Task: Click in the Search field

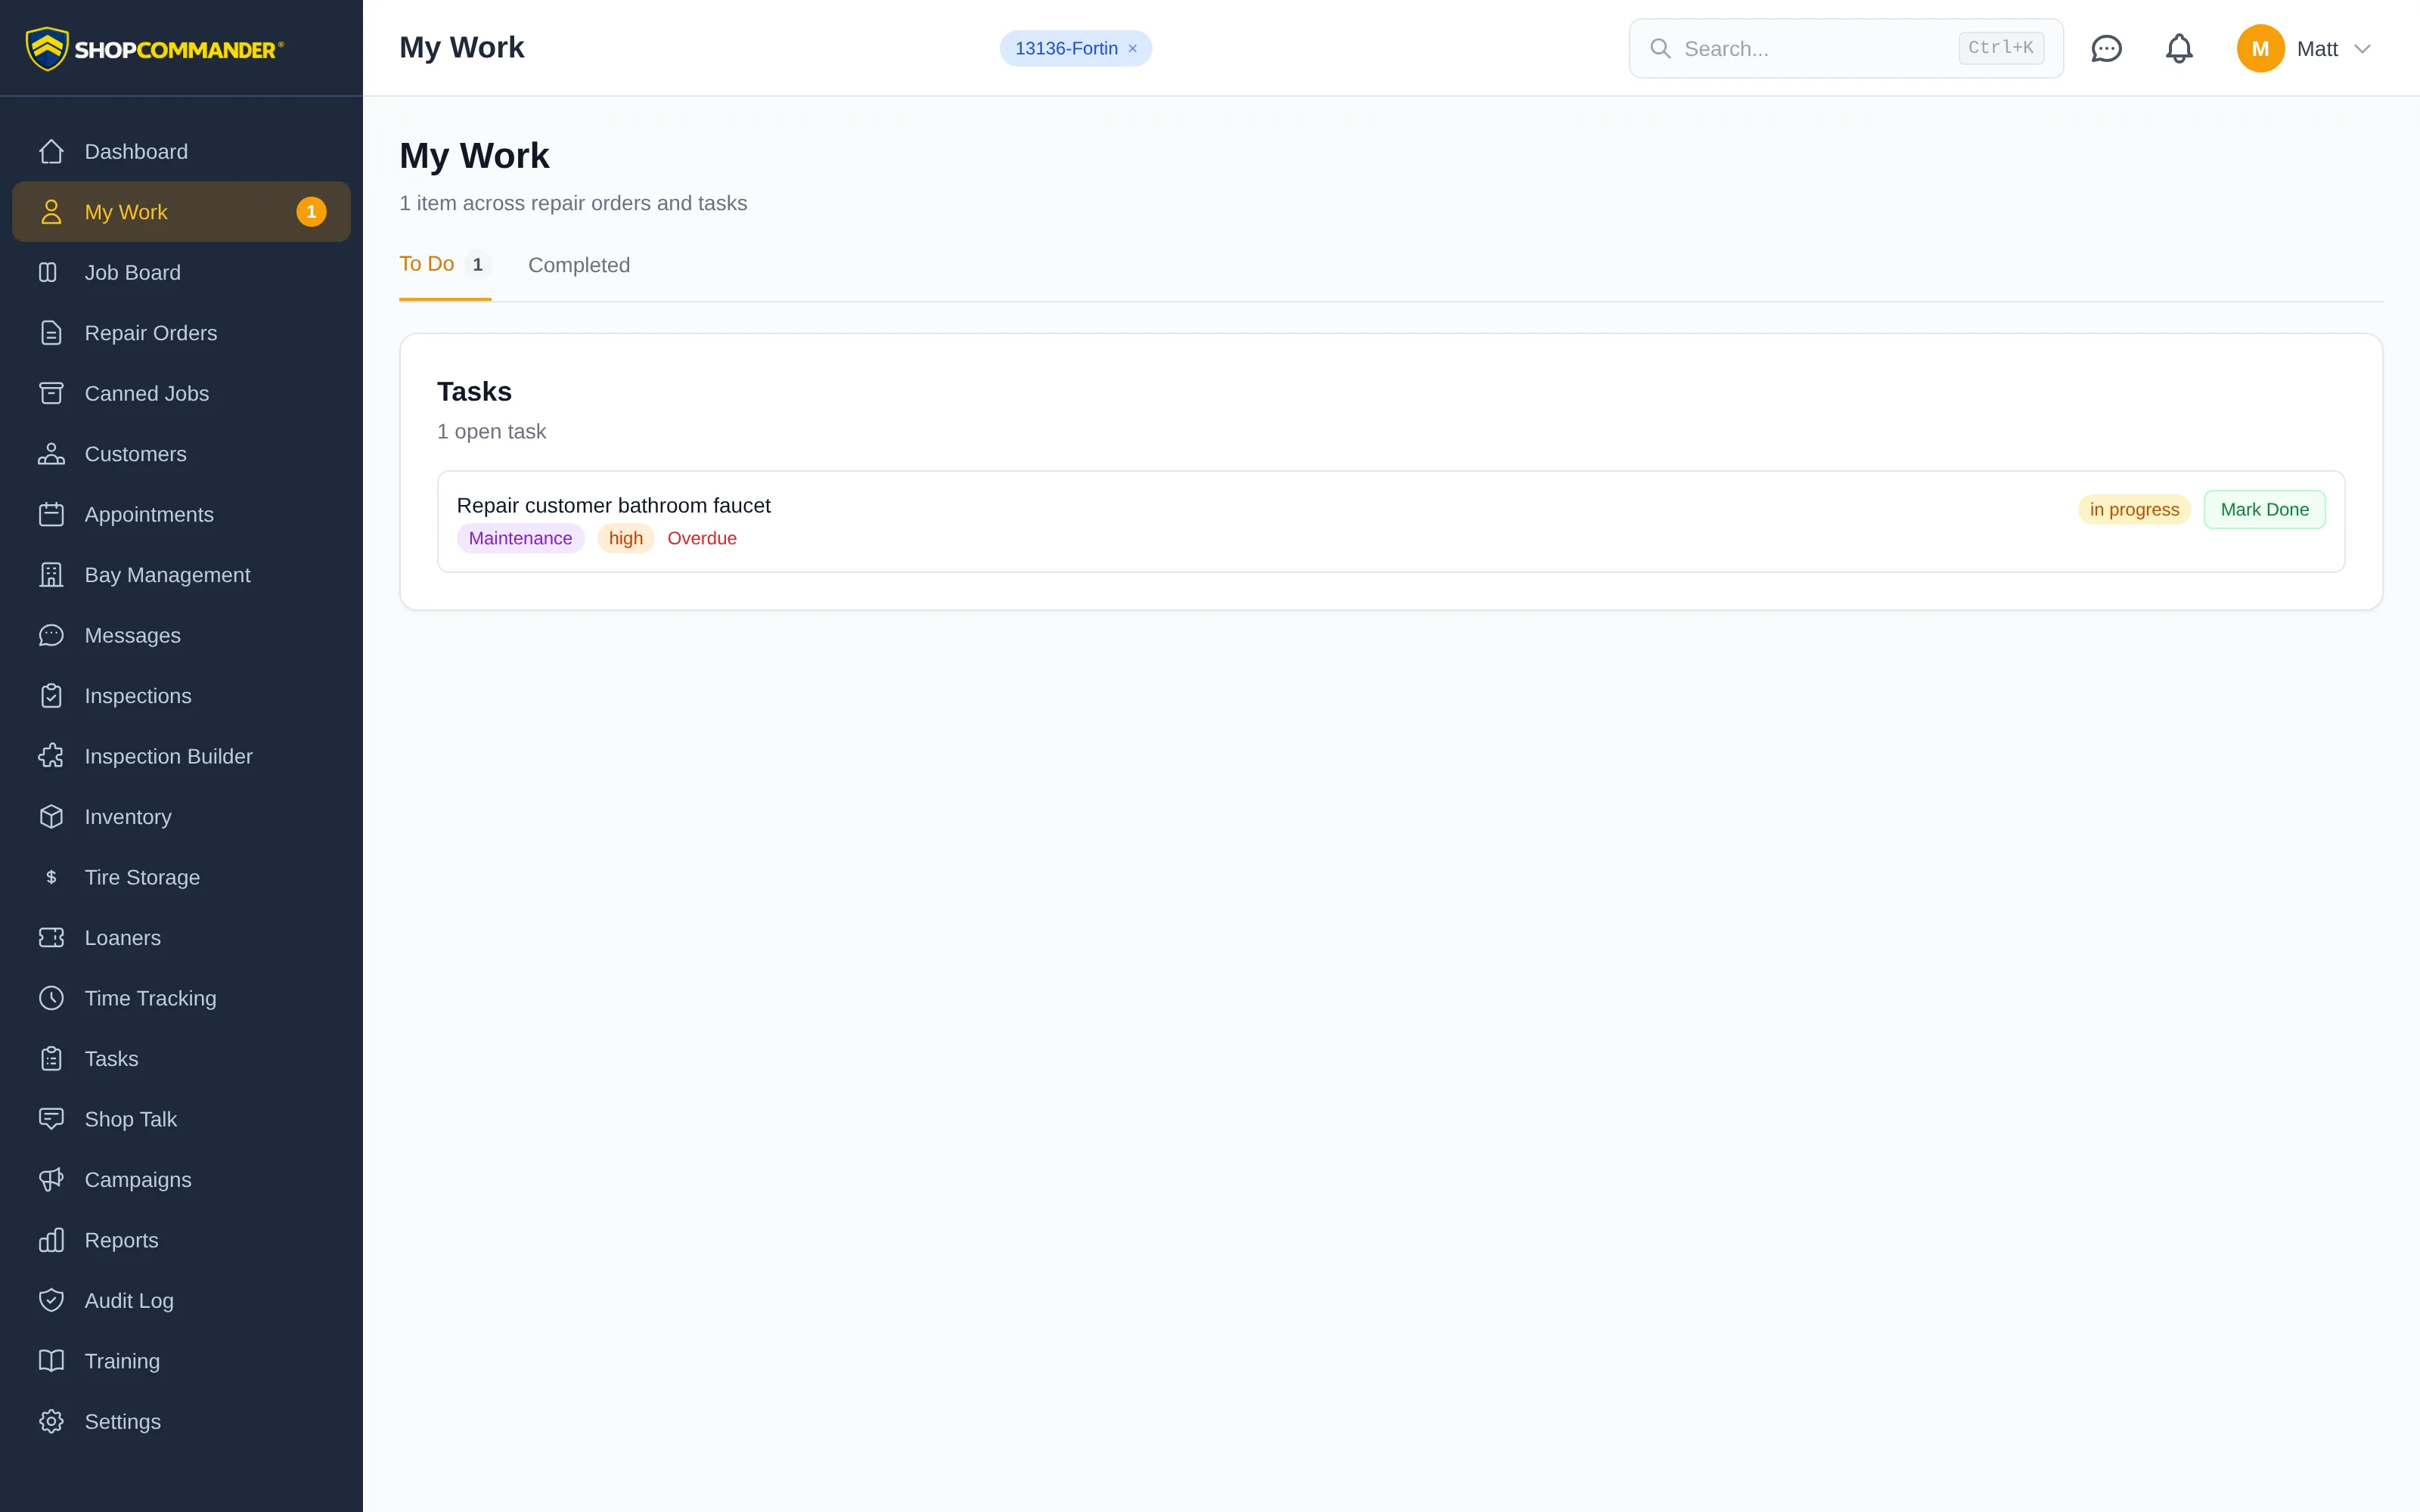Action: tap(1846, 48)
